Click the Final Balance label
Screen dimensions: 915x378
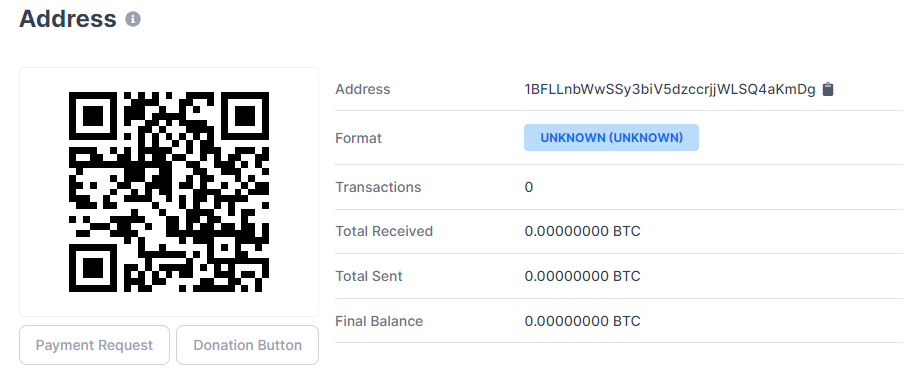pos(379,321)
